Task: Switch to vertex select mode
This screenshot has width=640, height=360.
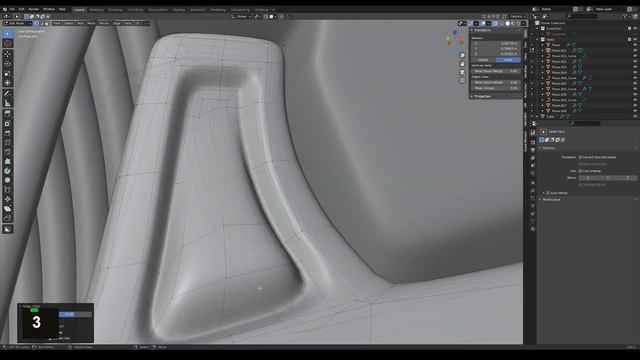Action: click(36, 23)
